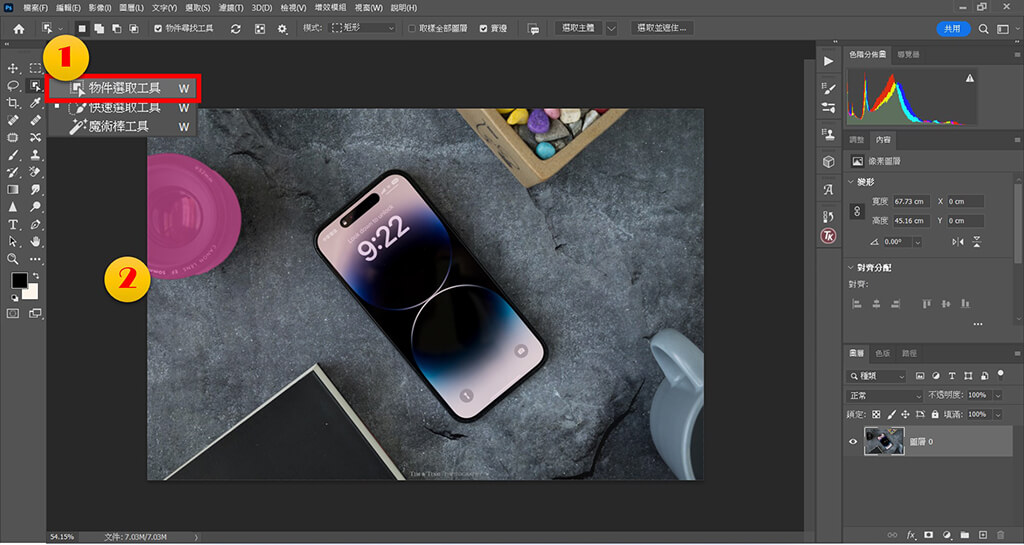Select the Brush tool

pos(12,155)
